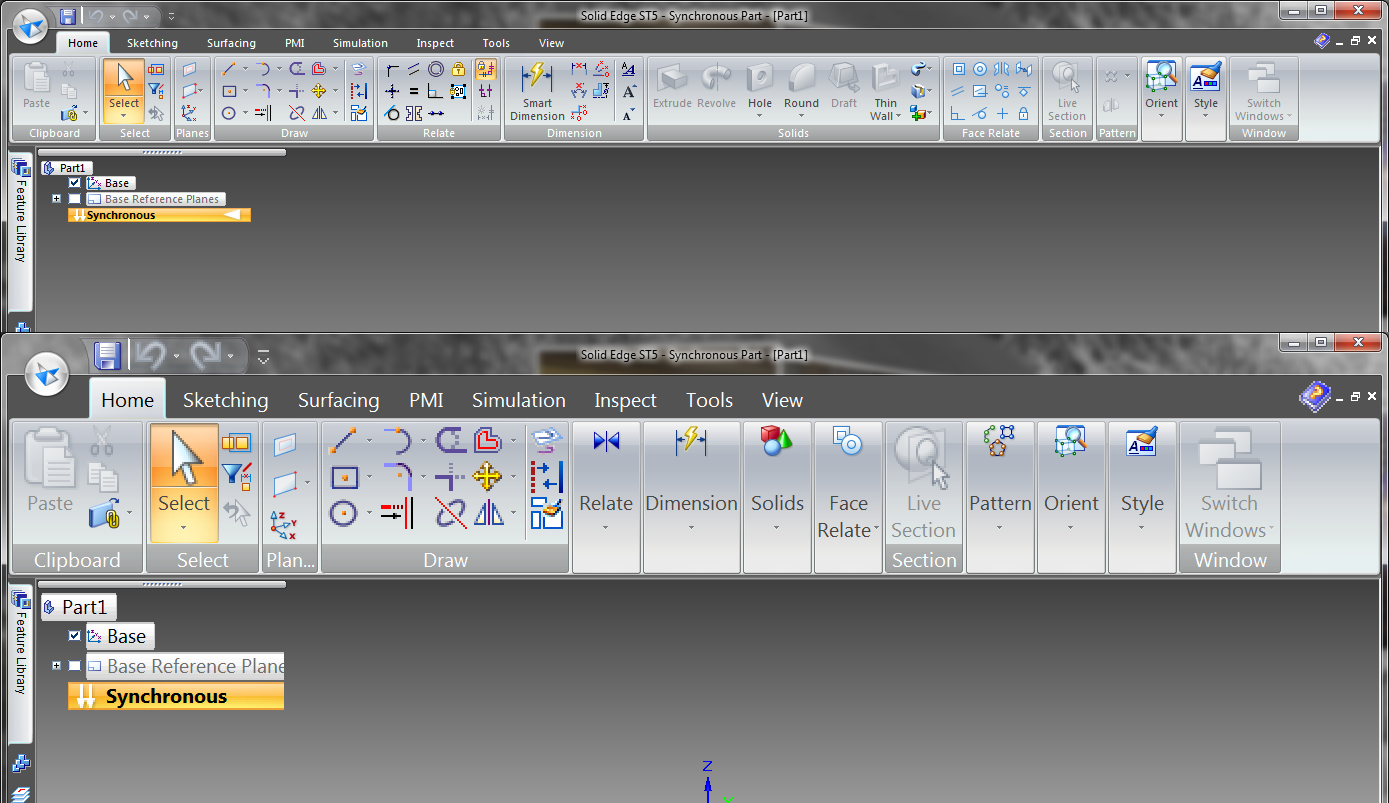Open the Feature Library sidebar panel
Viewport: 1389px width, 803px height.
(21, 660)
